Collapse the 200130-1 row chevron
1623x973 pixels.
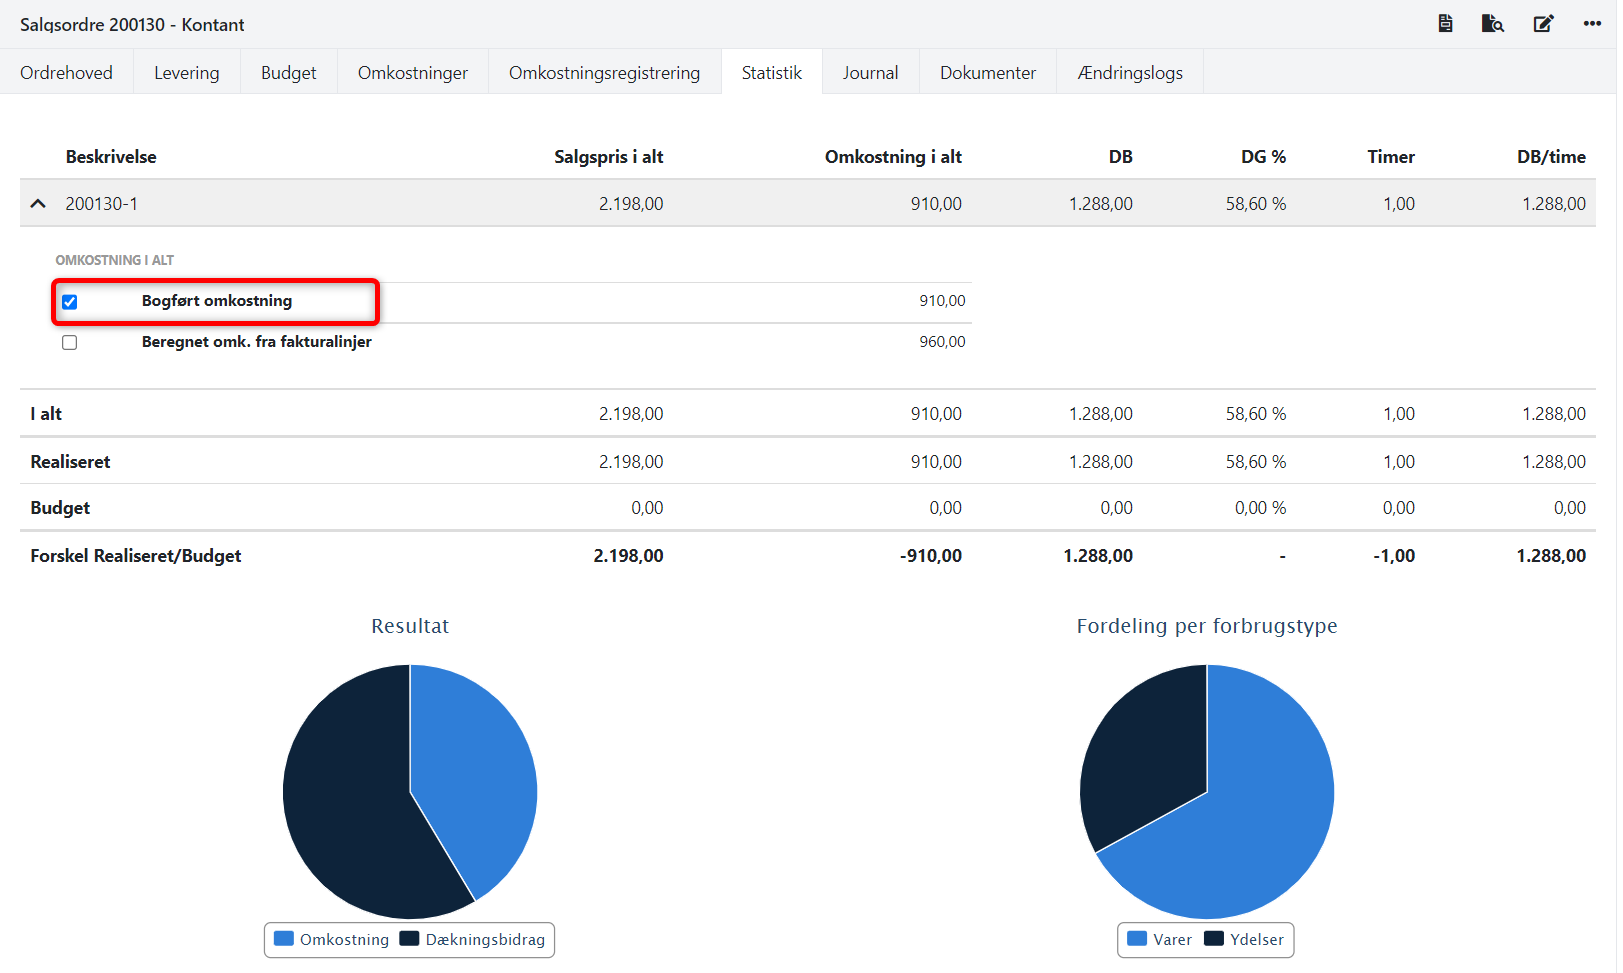click(38, 204)
